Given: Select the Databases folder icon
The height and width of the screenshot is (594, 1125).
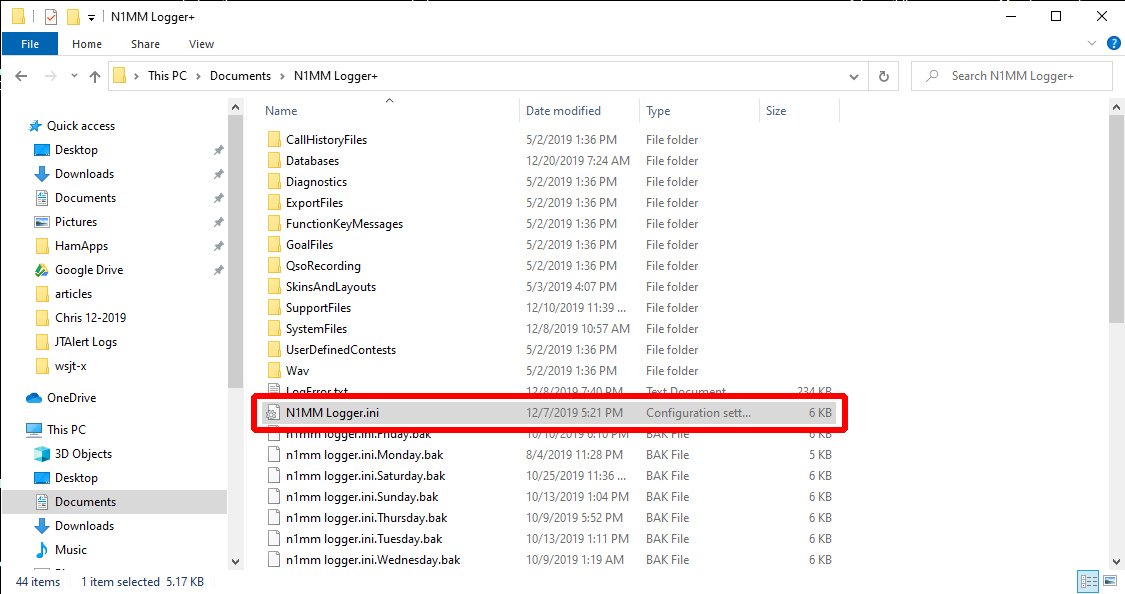Looking at the screenshot, I should 273,161.
